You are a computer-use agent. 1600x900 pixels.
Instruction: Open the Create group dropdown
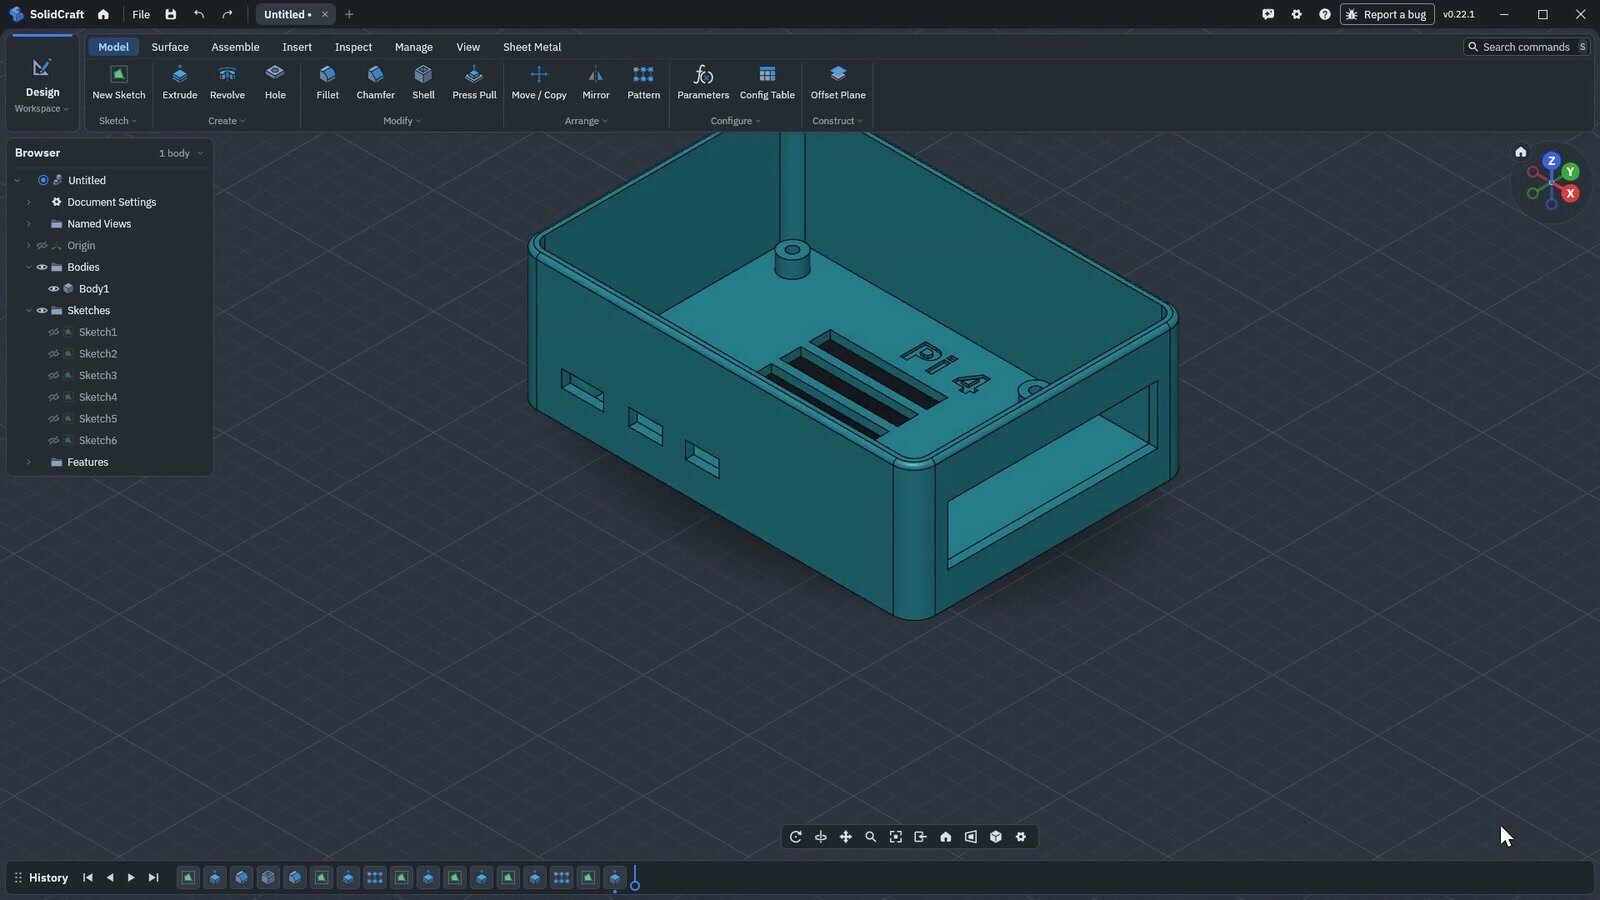coord(226,121)
